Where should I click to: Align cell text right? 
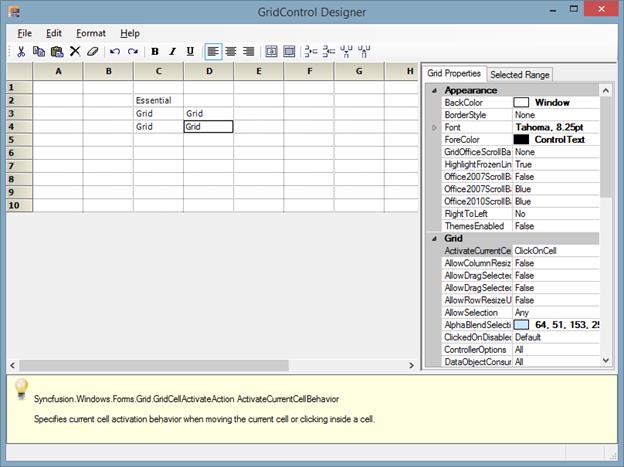[x=249, y=51]
